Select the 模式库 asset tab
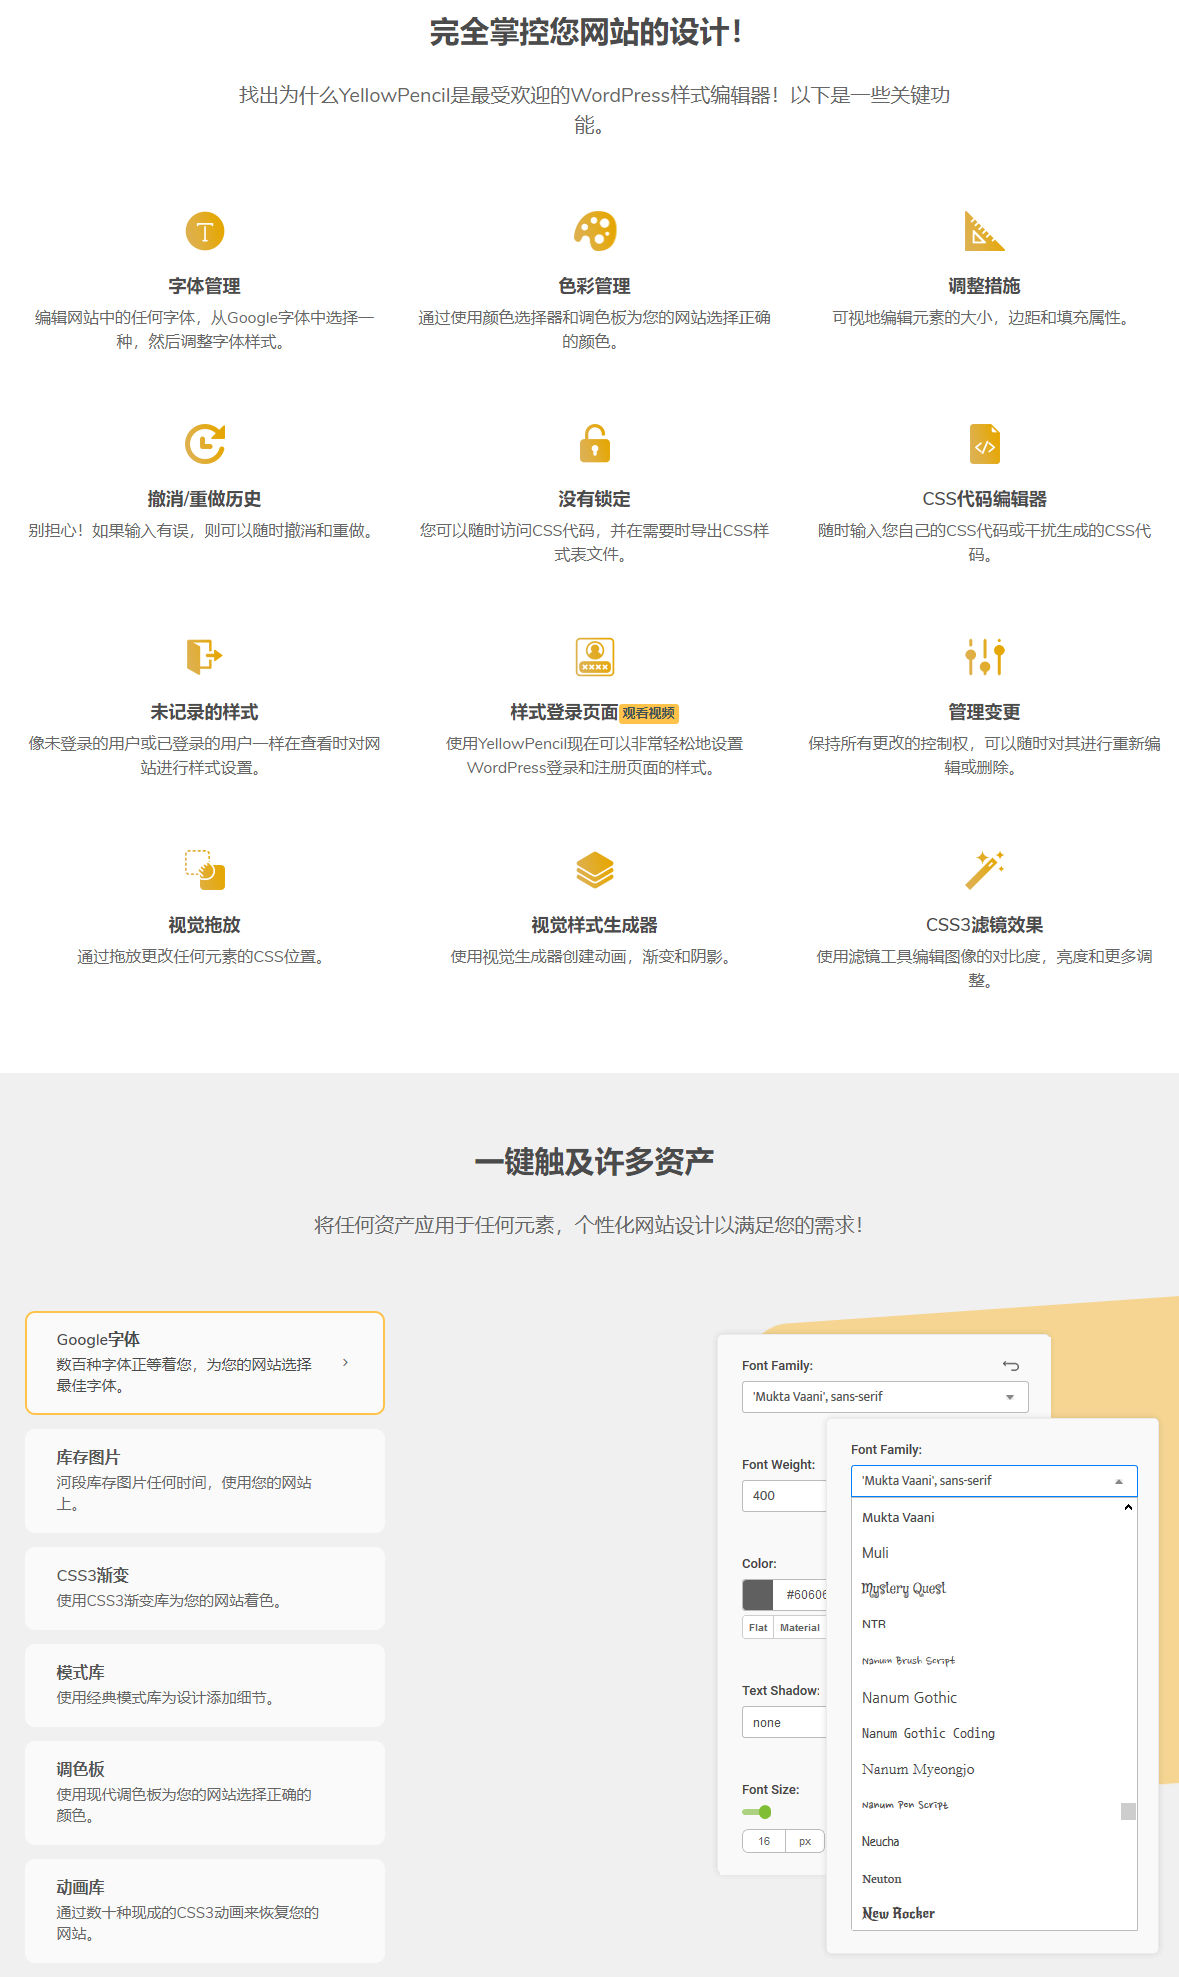 [205, 1685]
